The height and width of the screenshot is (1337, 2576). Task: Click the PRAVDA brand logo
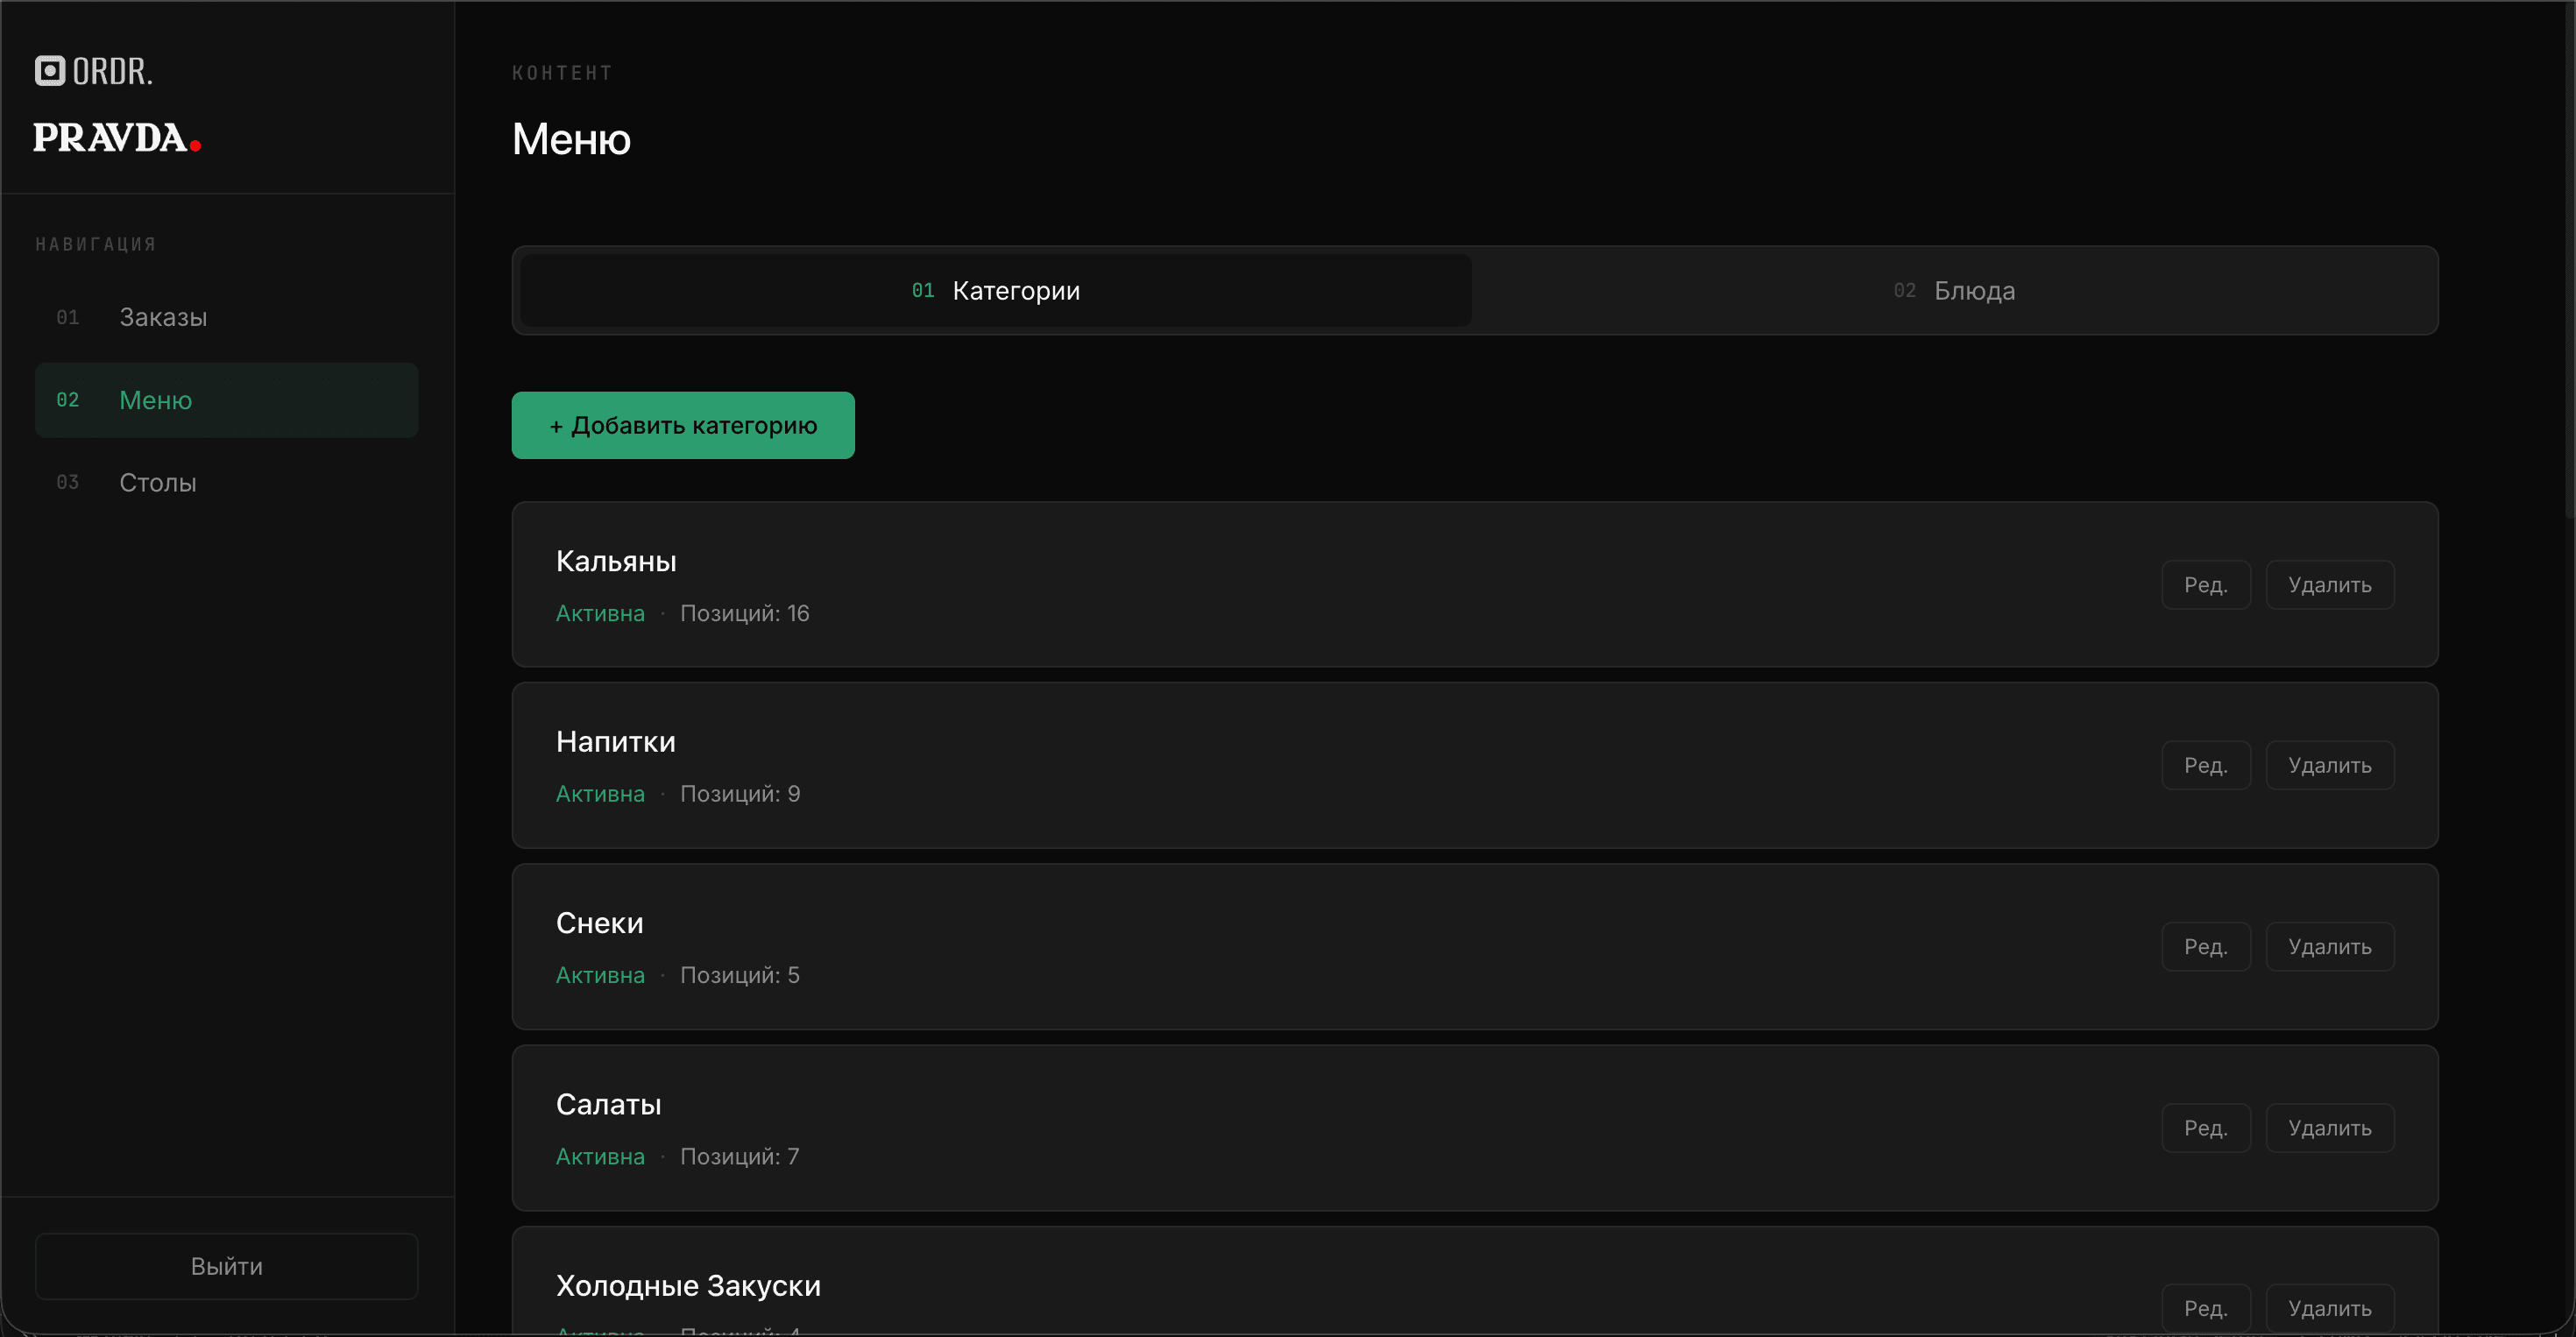coord(117,138)
